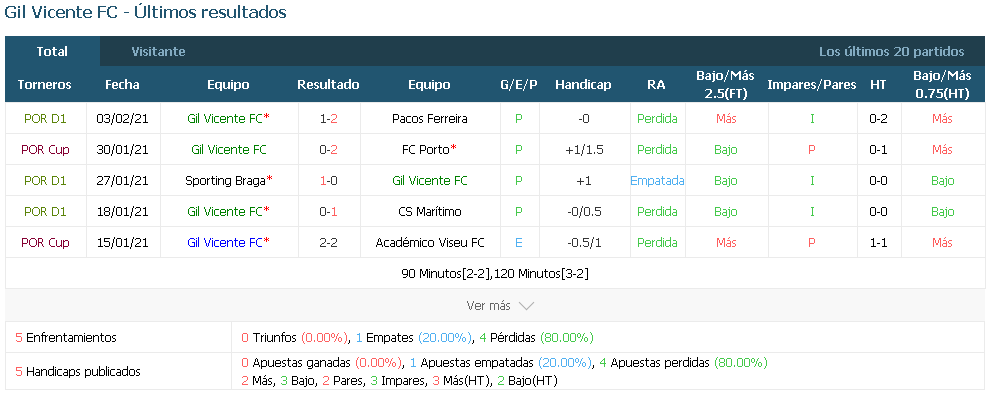Click the Impares/Pares column header
The image size is (993, 393).
(x=812, y=85)
